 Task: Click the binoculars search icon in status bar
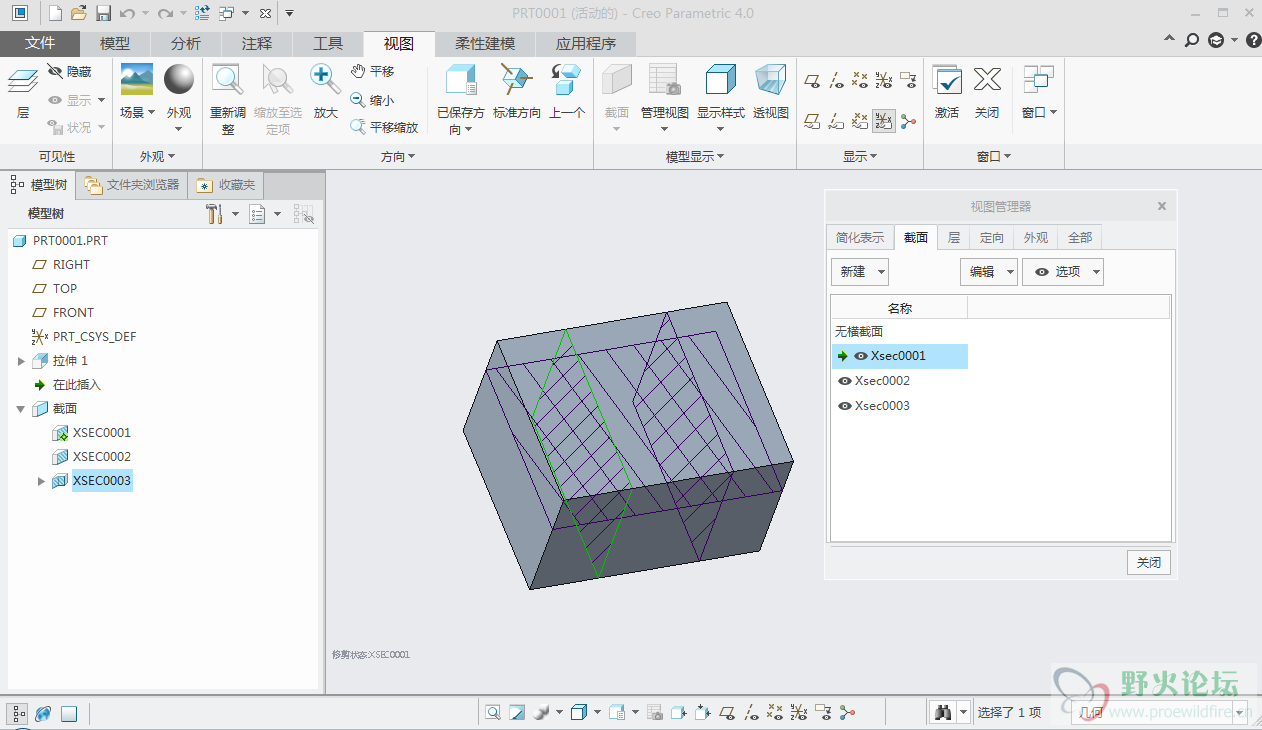tap(942, 712)
